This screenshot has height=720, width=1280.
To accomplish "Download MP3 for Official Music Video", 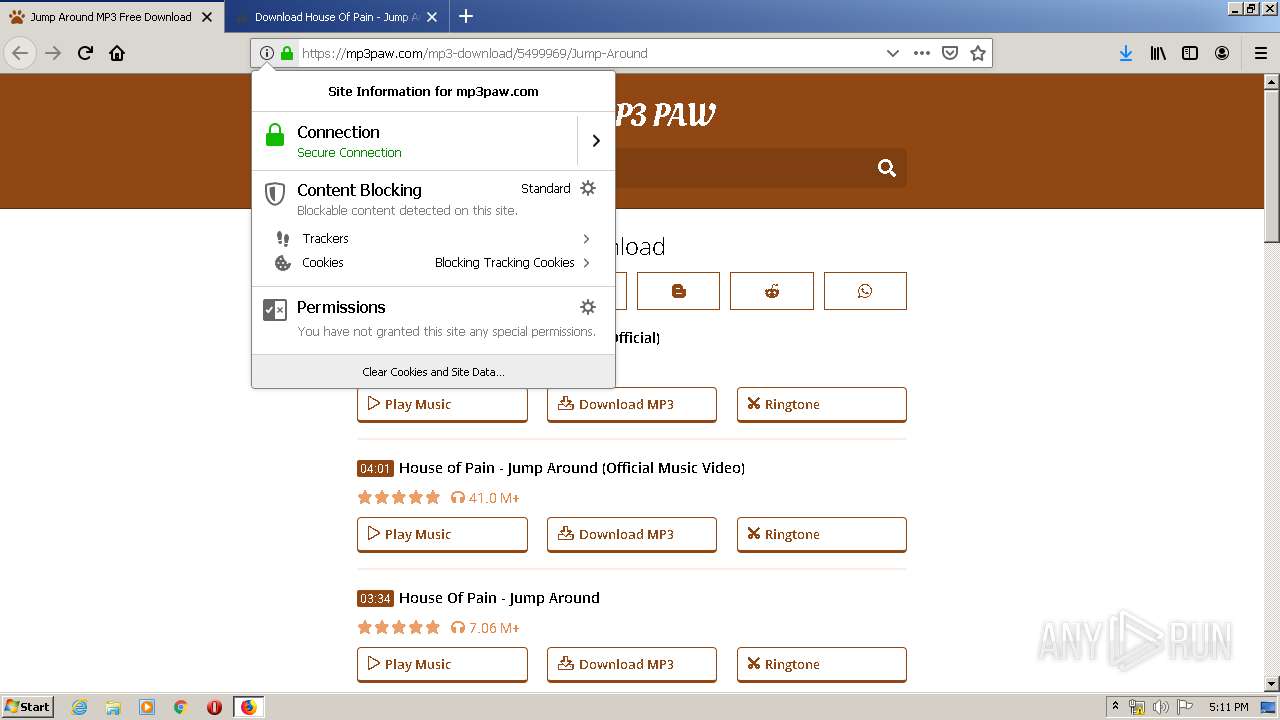I will [632, 534].
